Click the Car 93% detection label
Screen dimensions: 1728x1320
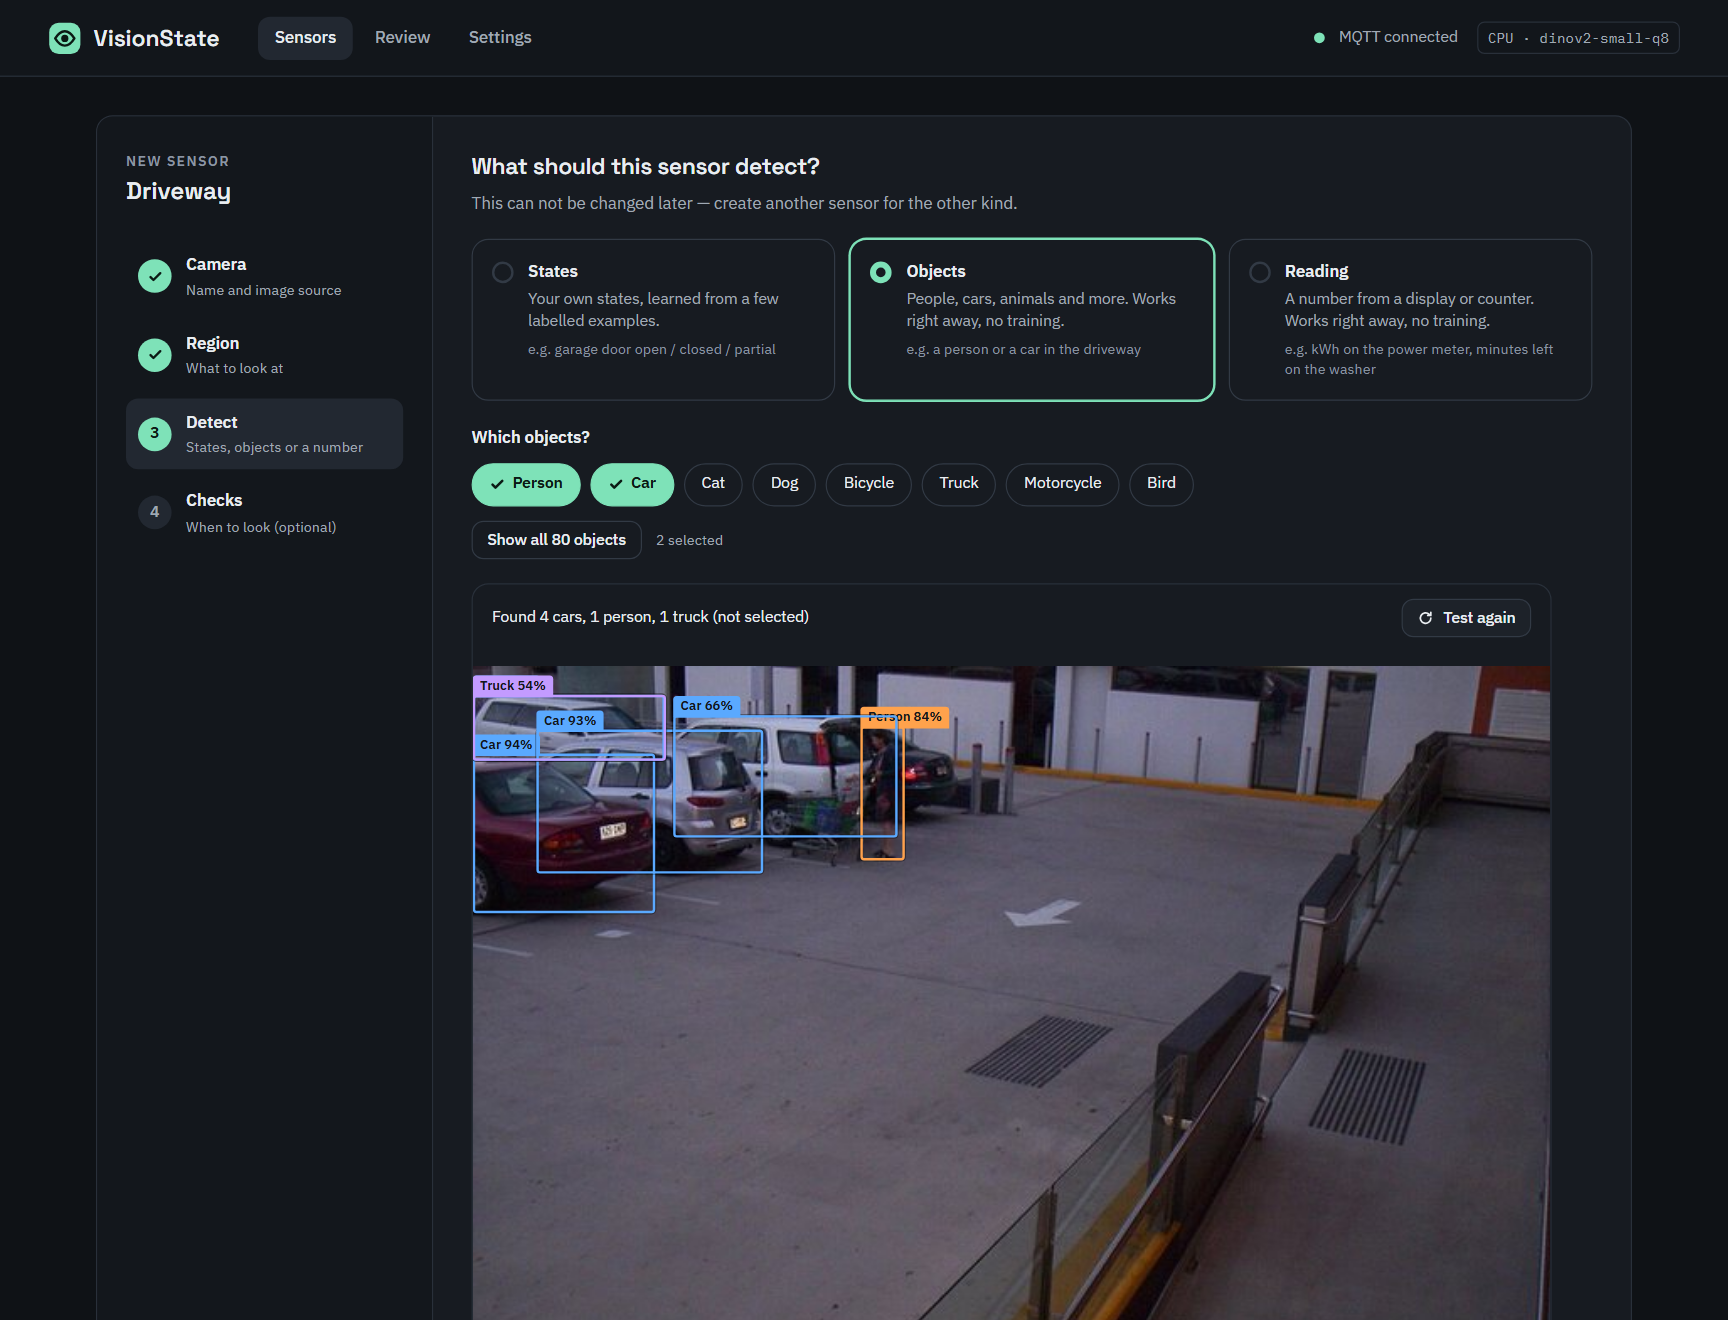[x=570, y=721]
